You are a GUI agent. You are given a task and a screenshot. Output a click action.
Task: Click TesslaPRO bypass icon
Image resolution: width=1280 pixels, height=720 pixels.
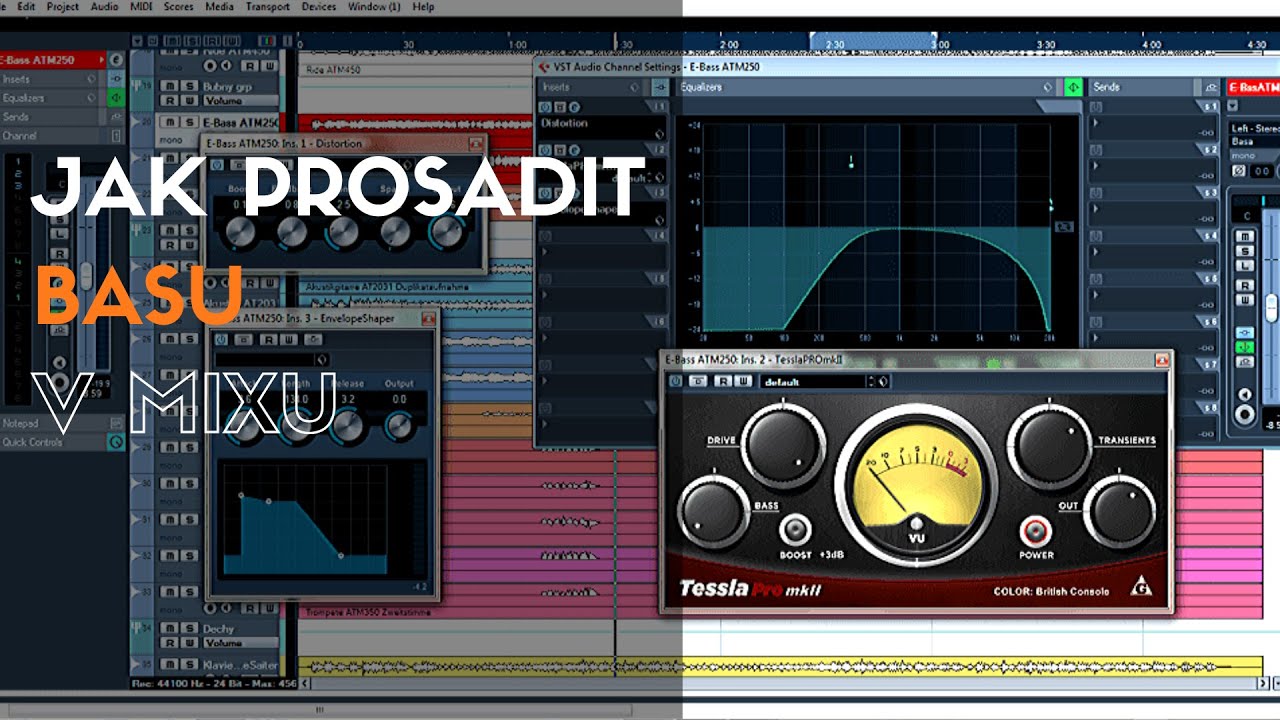[x=699, y=381]
